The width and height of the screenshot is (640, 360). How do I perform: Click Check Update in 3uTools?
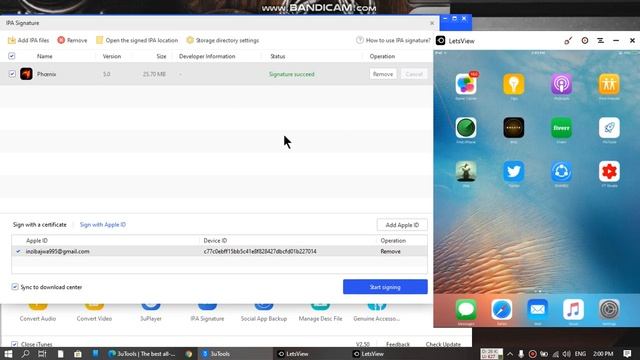[x=443, y=344]
